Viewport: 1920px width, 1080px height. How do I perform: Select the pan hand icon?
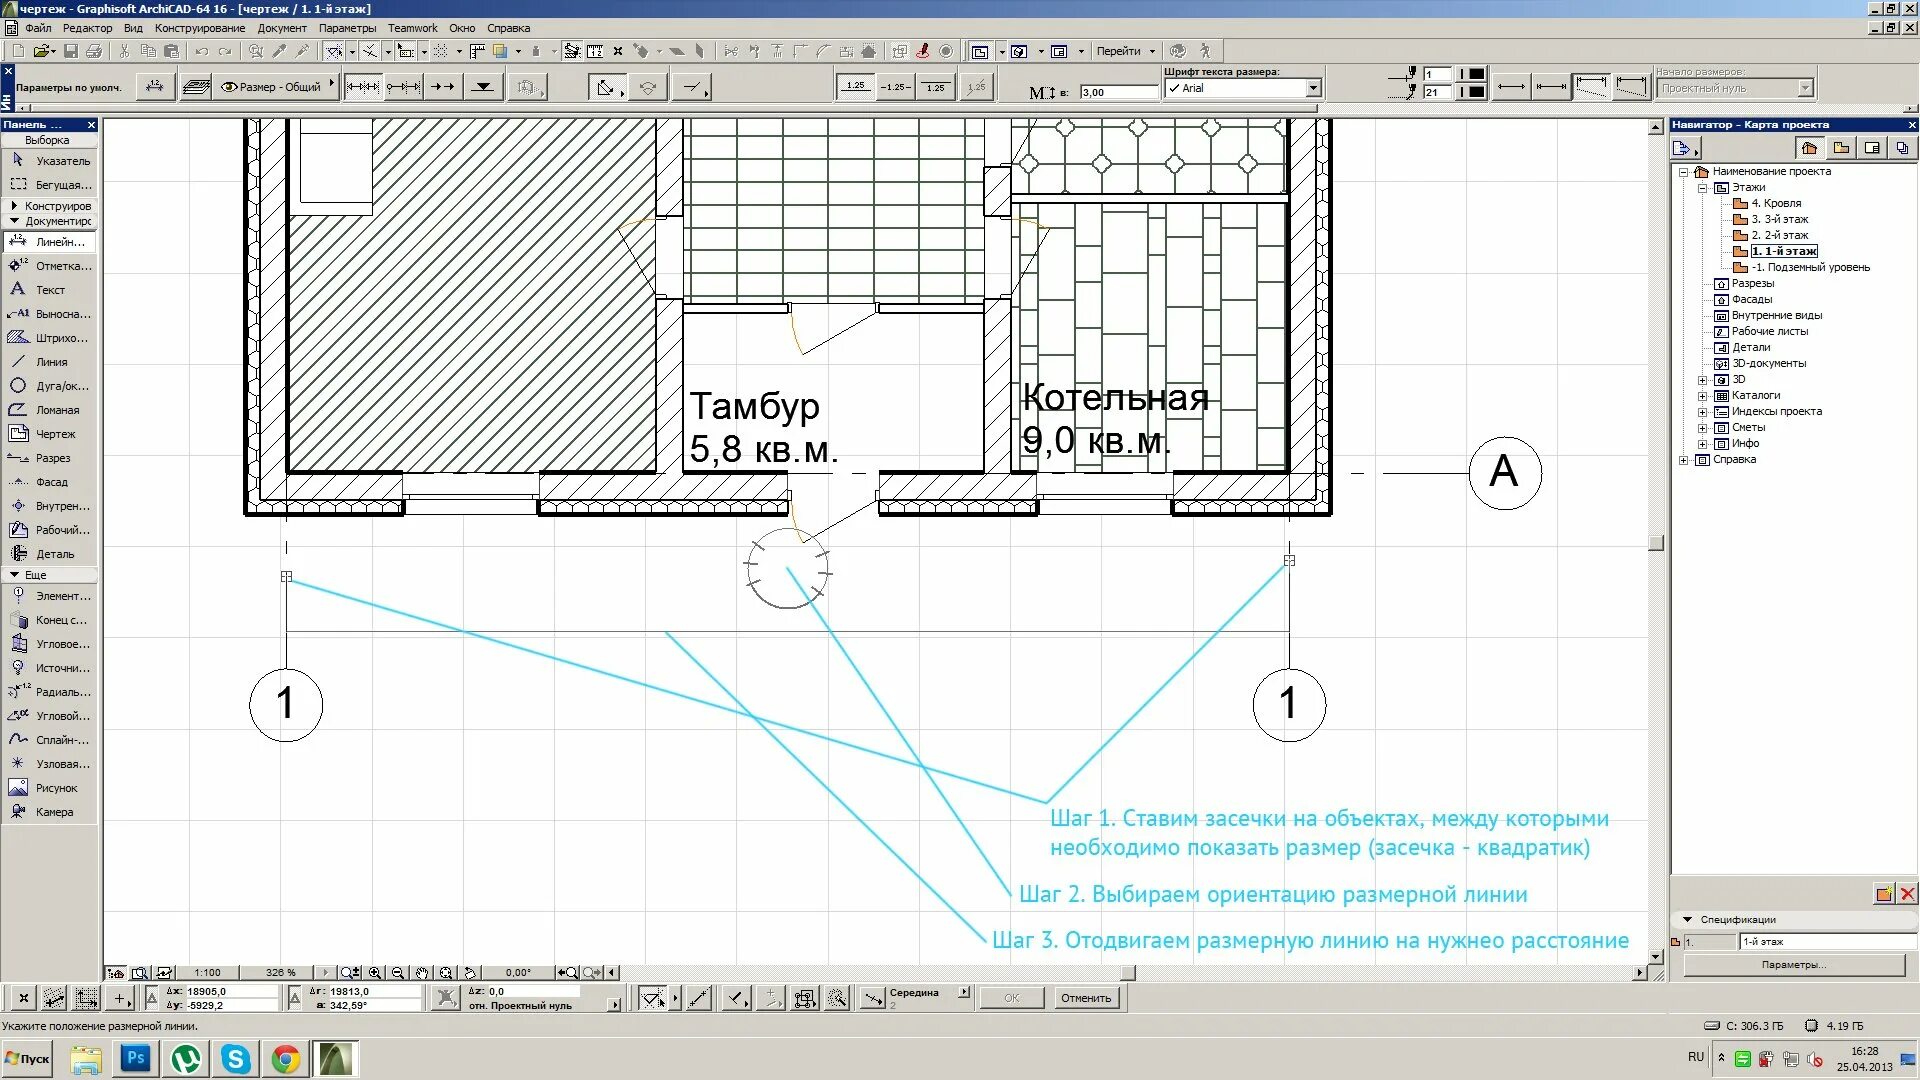tap(422, 972)
